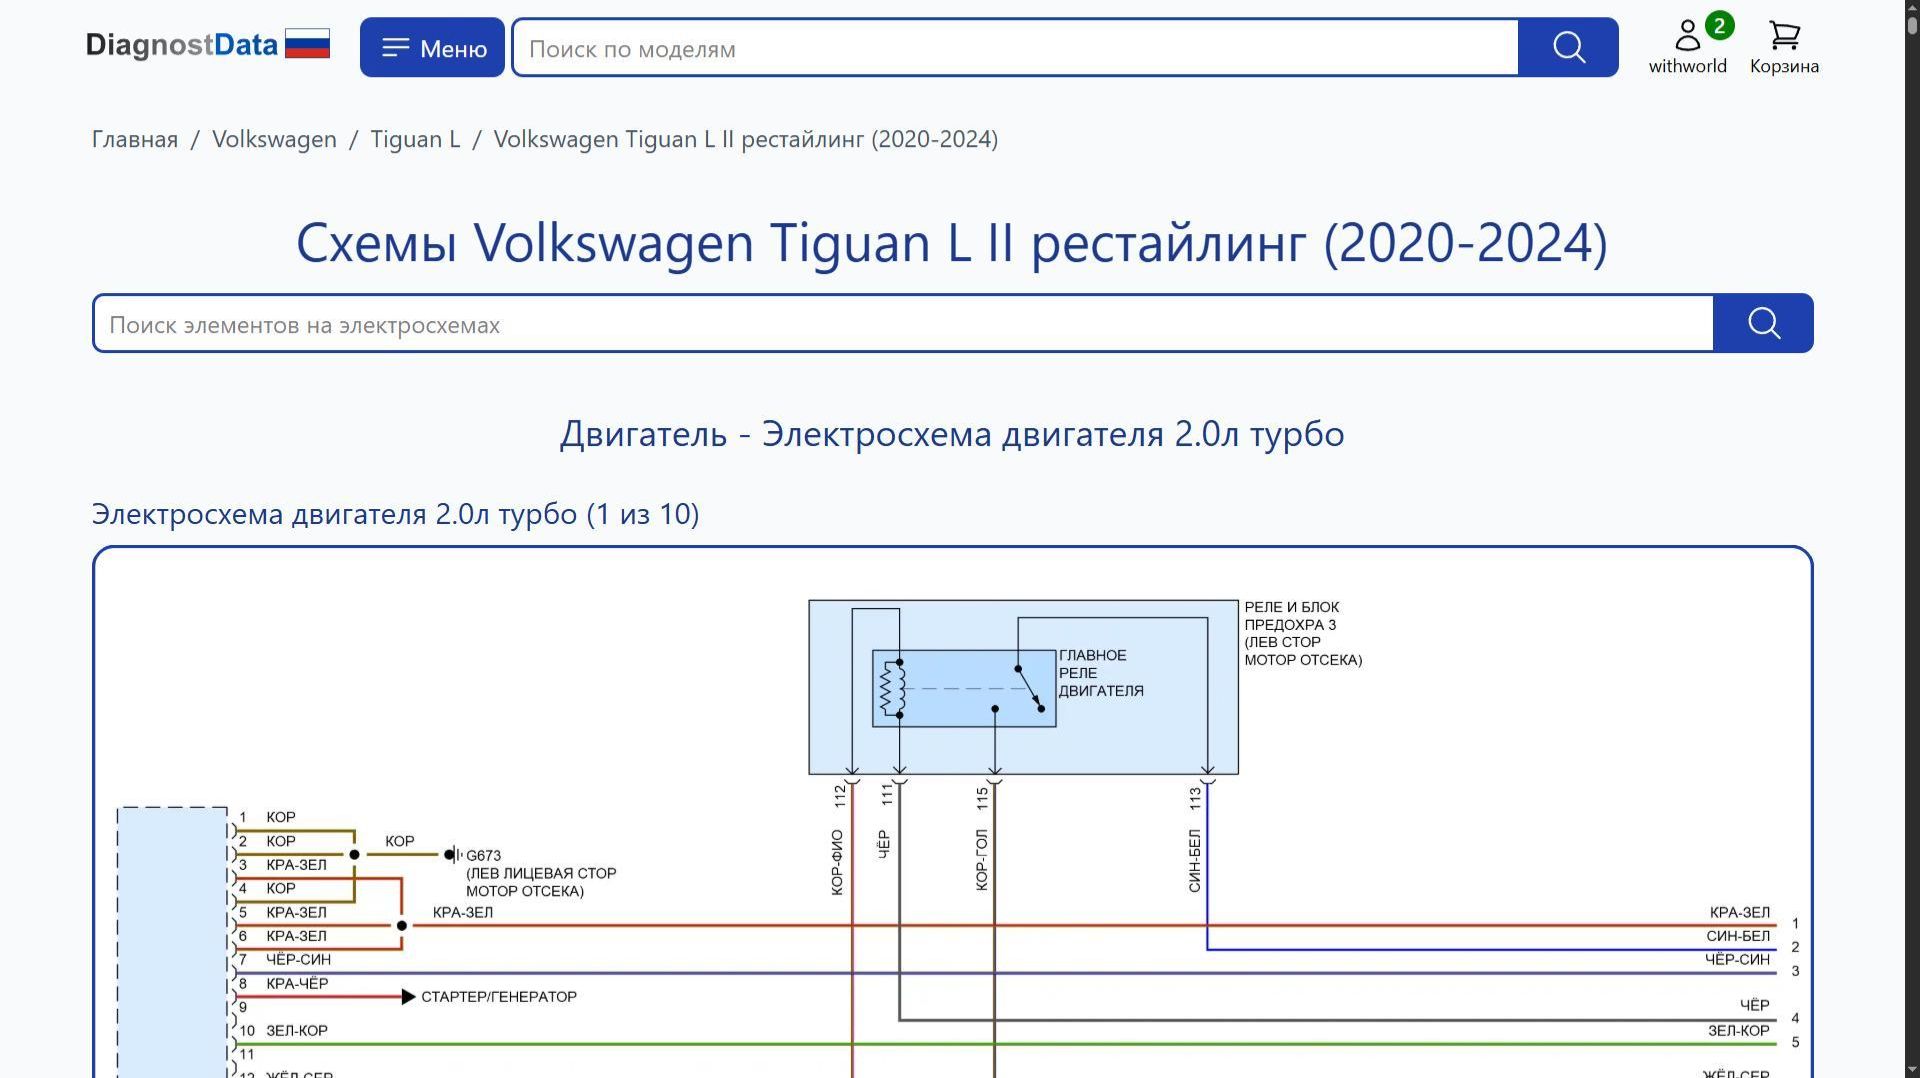The width and height of the screenshot is (1920, 1078).
Task: Click the account name withworld
Action: coord(1688,66)
